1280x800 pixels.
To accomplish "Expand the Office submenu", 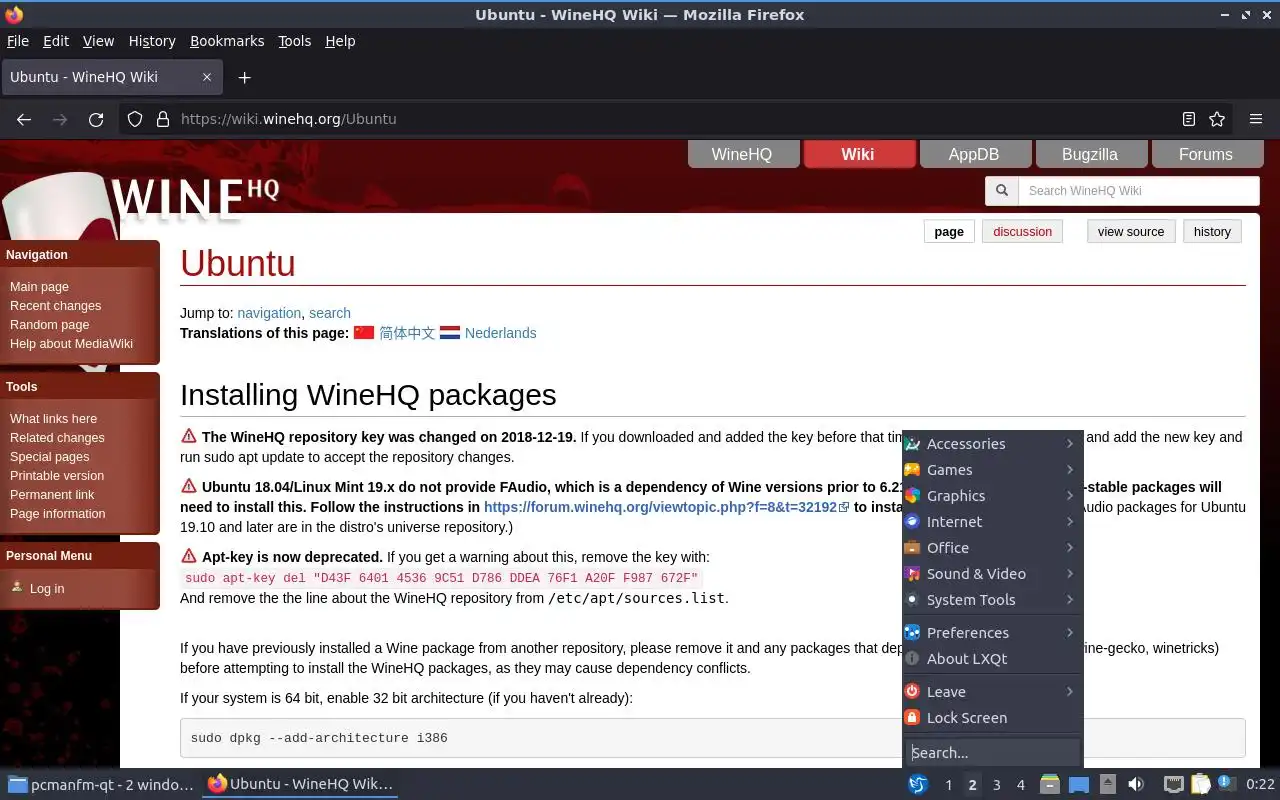I will pos(992,548).
